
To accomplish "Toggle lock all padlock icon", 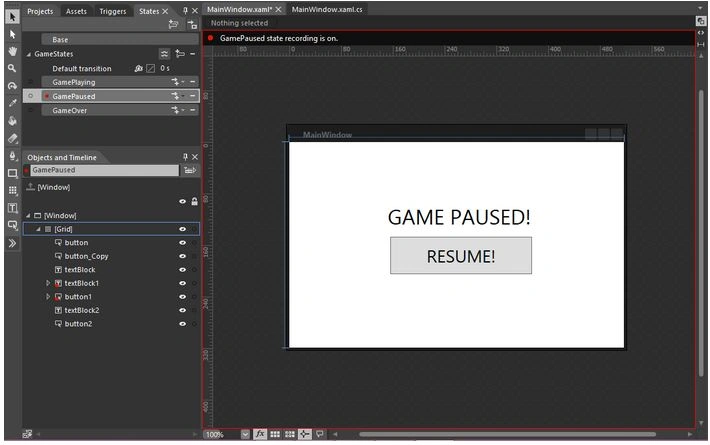I will click(194, 201).
